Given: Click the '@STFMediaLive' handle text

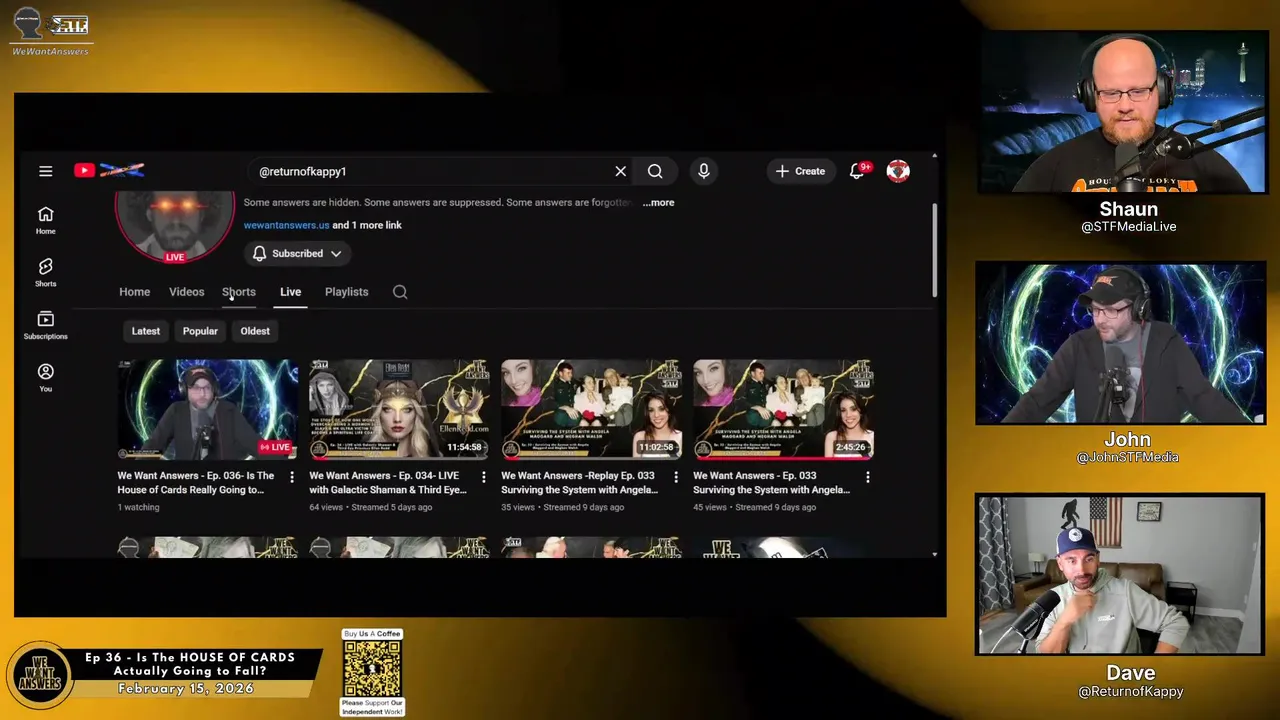Looking at the screenshot, I should click(x=1128, y=227).
